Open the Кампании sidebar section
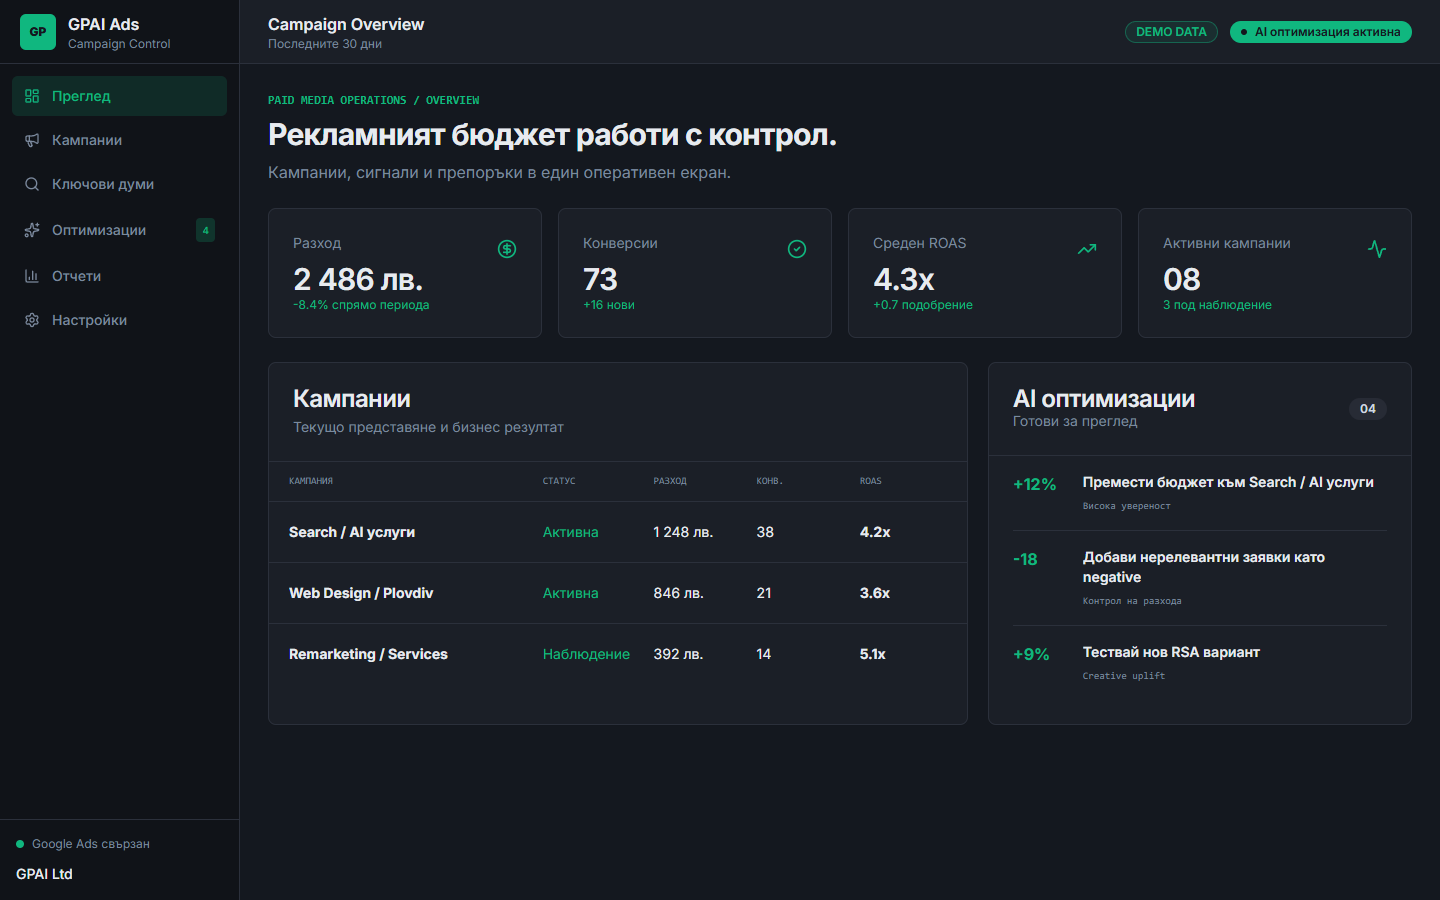The height and width of the screenshot is (900, 1440). tap(119, 140)
